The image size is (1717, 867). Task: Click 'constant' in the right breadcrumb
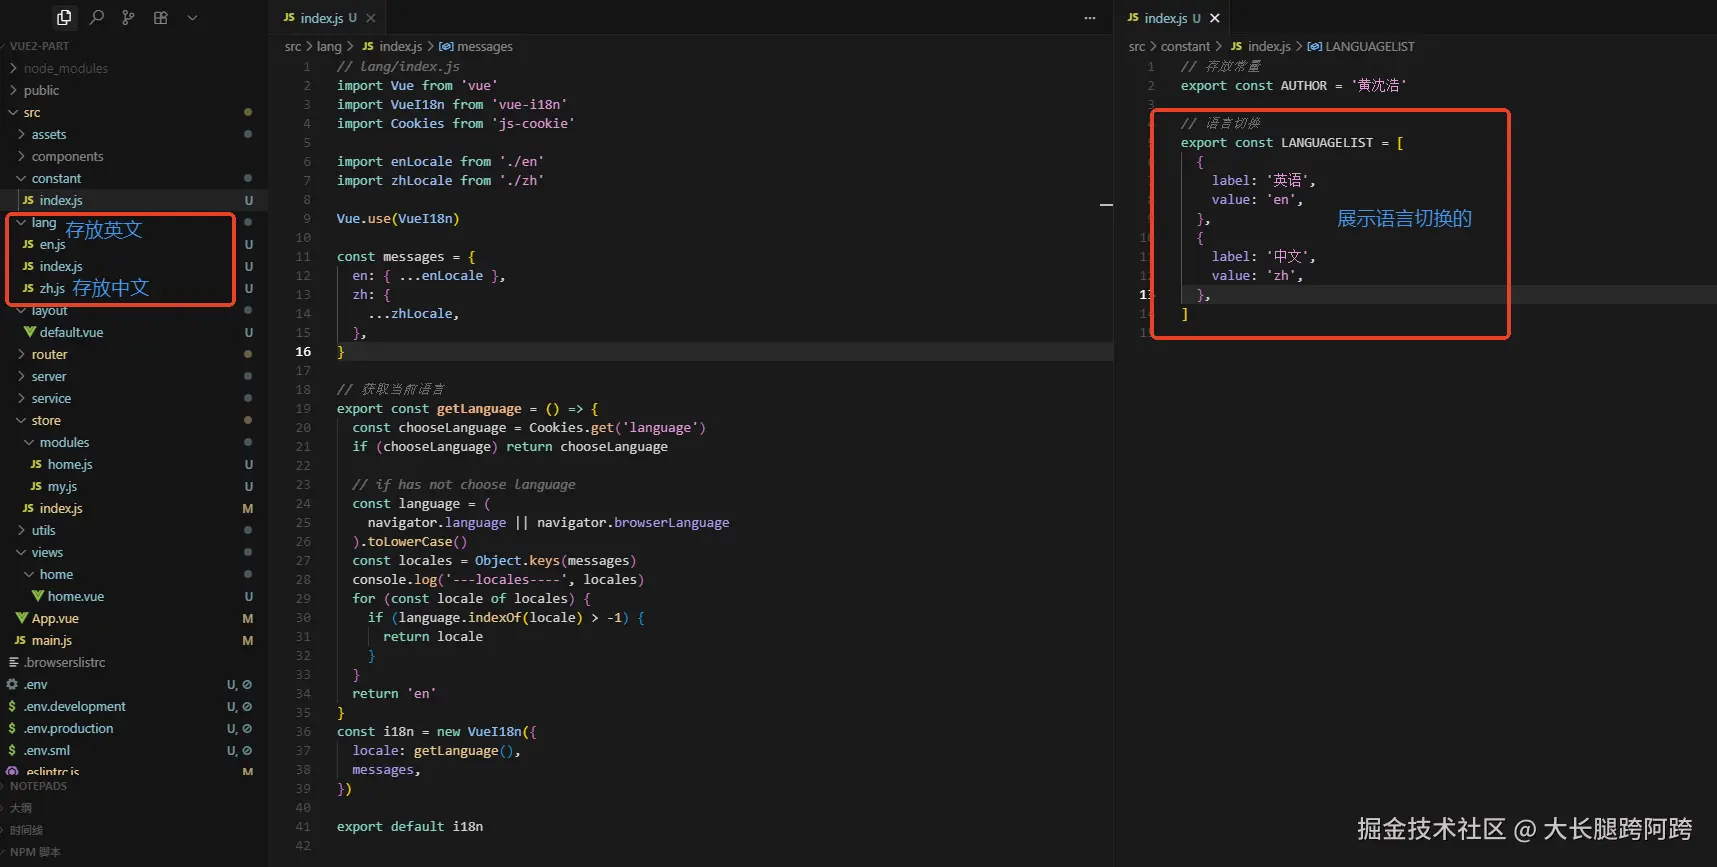pos(1185,46)
